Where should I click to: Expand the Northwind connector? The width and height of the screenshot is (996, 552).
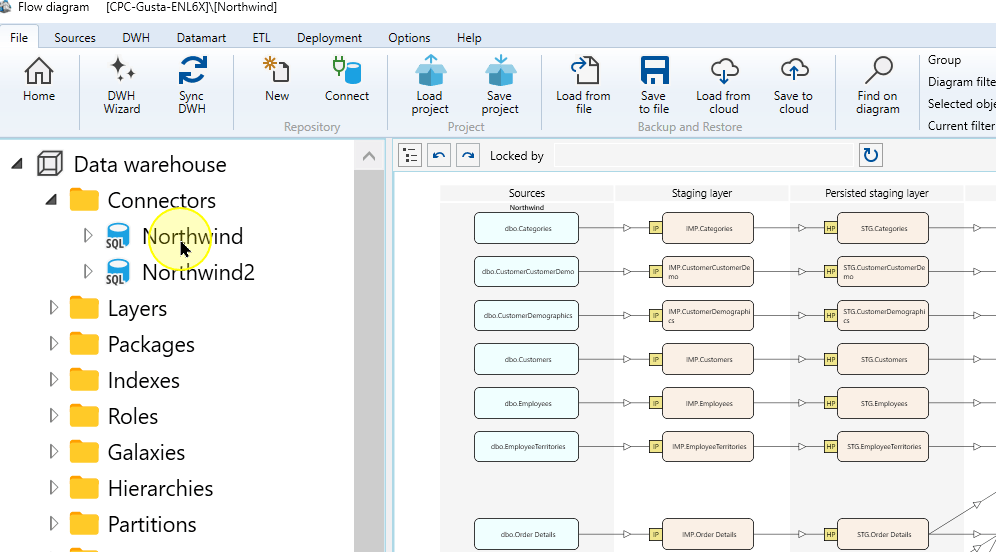tap(88, 236)
